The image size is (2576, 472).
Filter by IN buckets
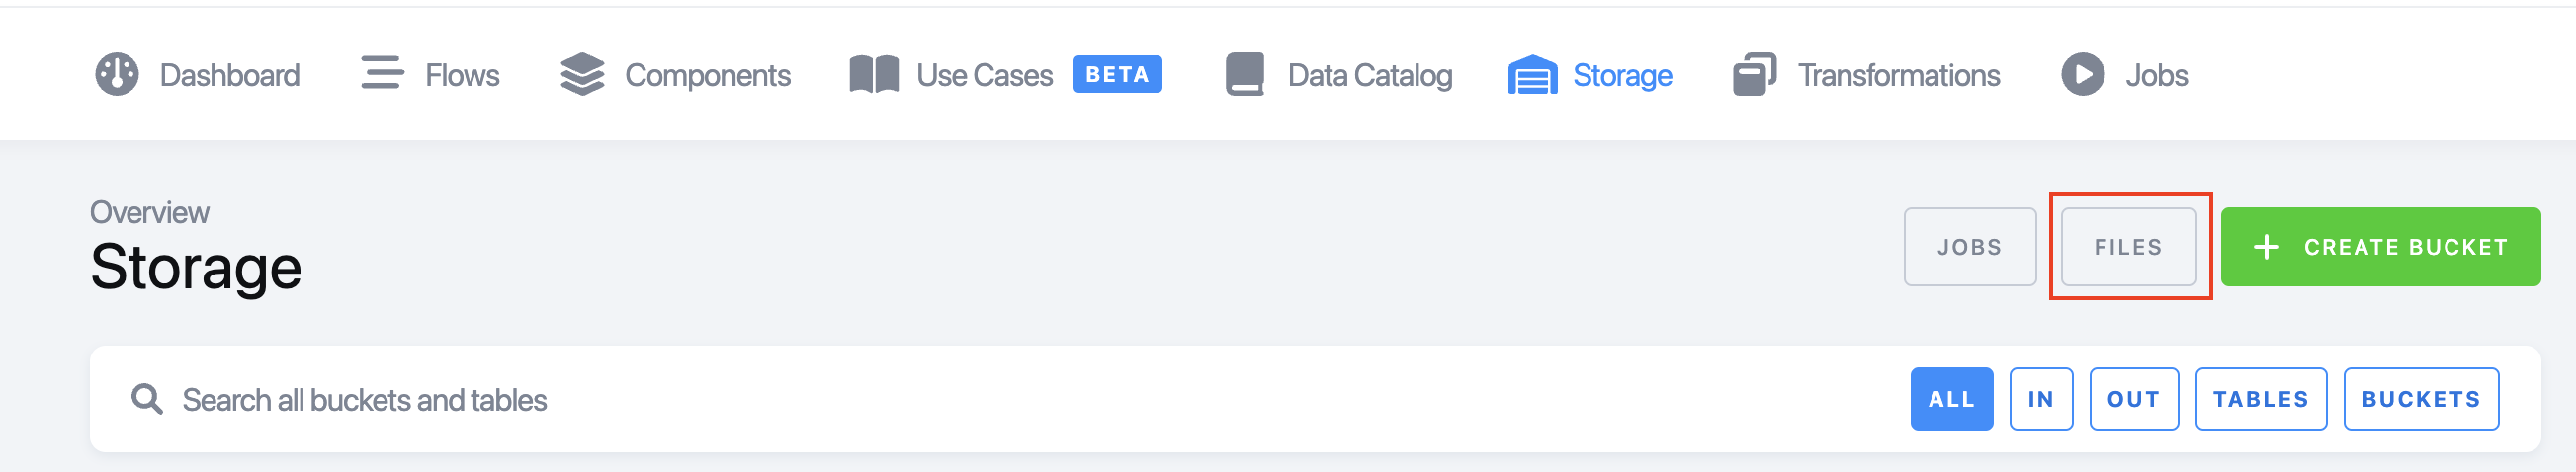click(x=2040, y=399)
